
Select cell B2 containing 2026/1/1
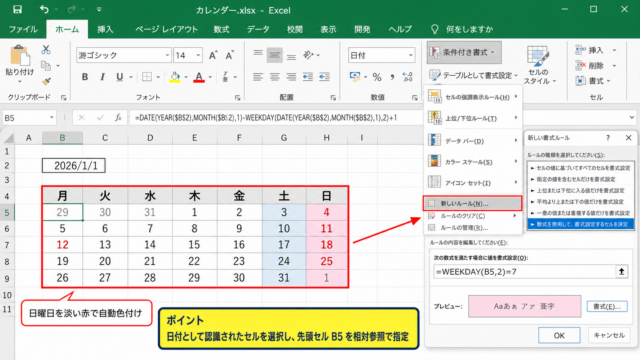coord(74,165)
